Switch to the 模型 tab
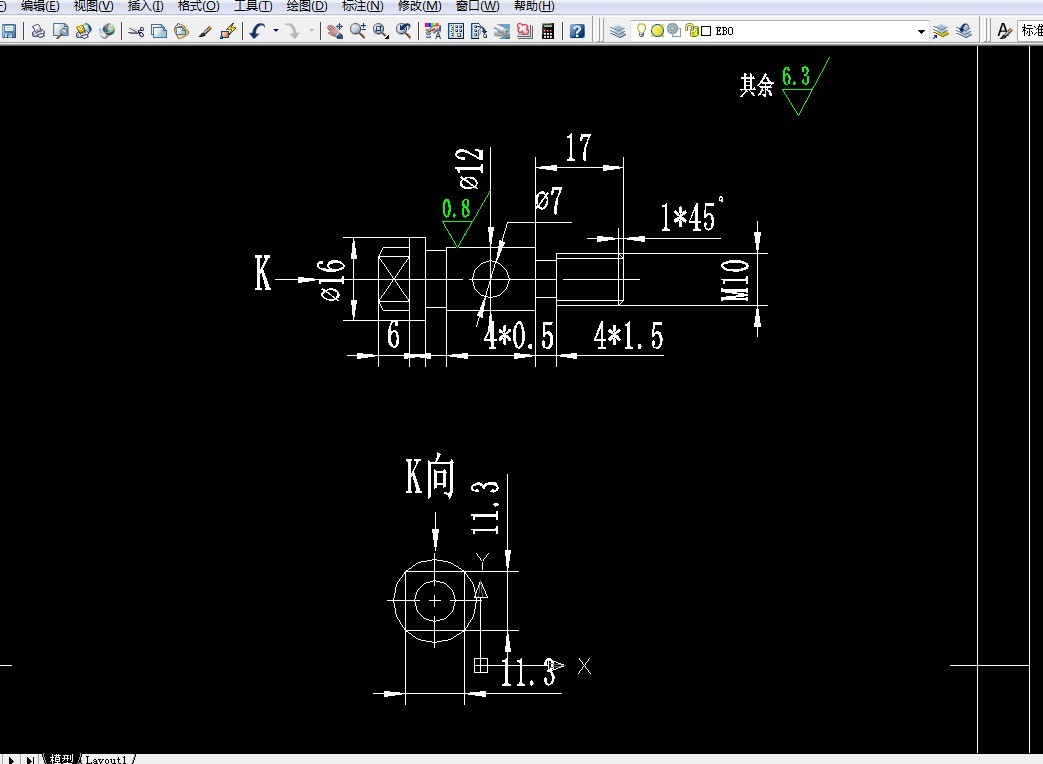 [x=61, y=759]
